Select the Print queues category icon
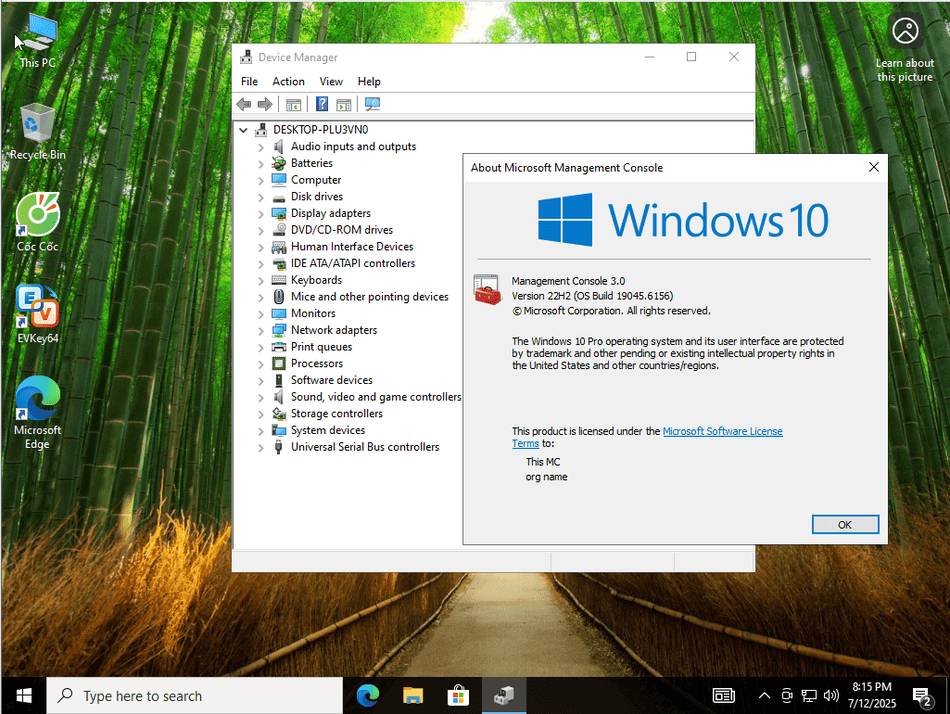 point(279,347)
